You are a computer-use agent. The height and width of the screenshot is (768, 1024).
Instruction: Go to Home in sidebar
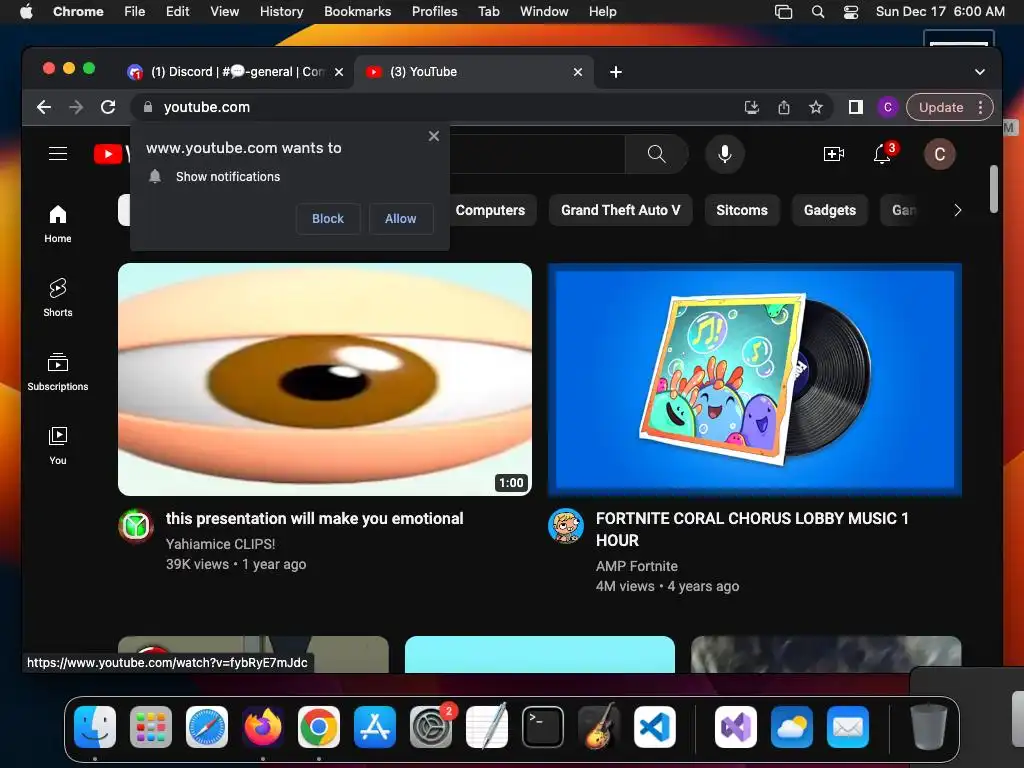point(58,224)
